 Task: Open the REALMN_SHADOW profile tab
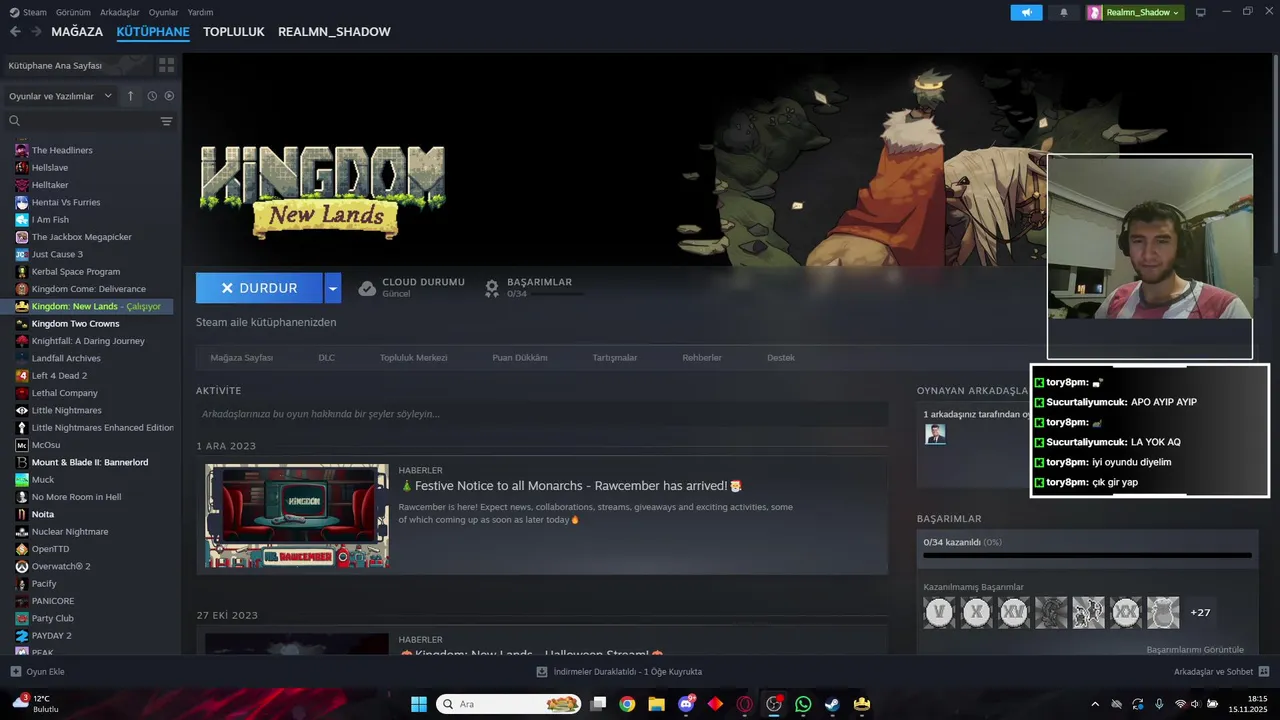(334, 32)
